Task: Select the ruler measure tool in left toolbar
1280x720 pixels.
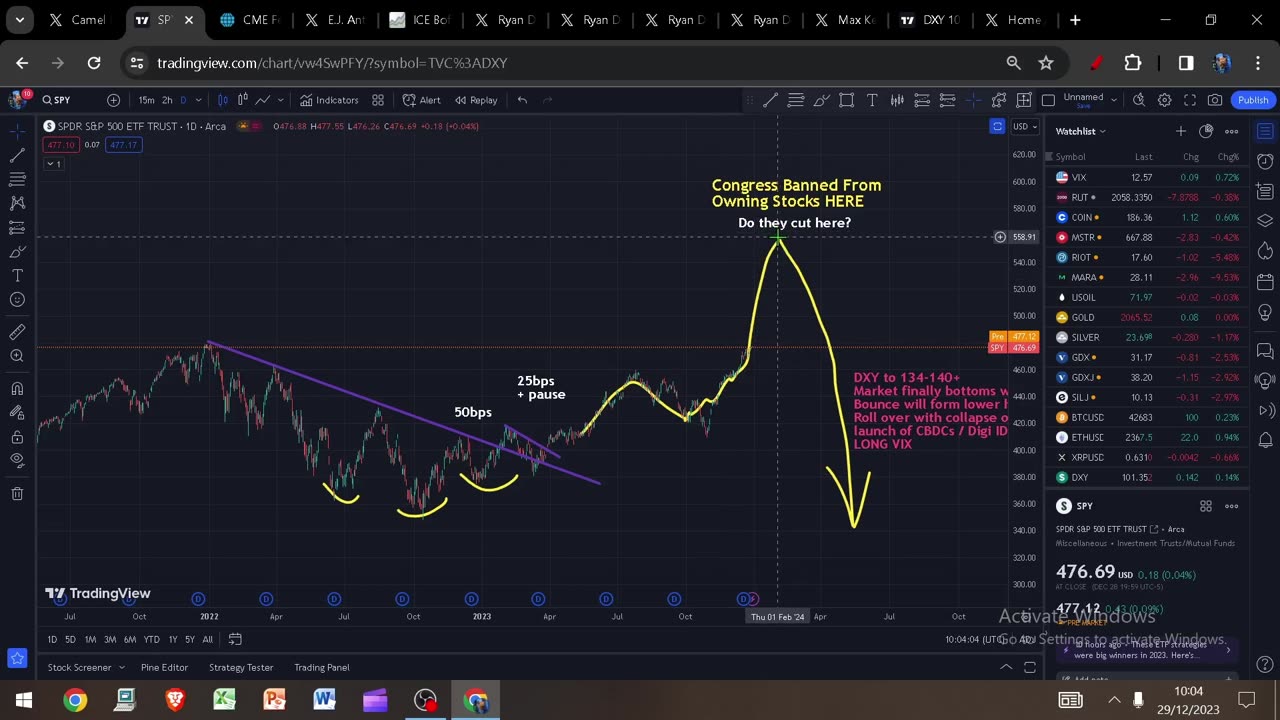Action: tap(17, 332)
